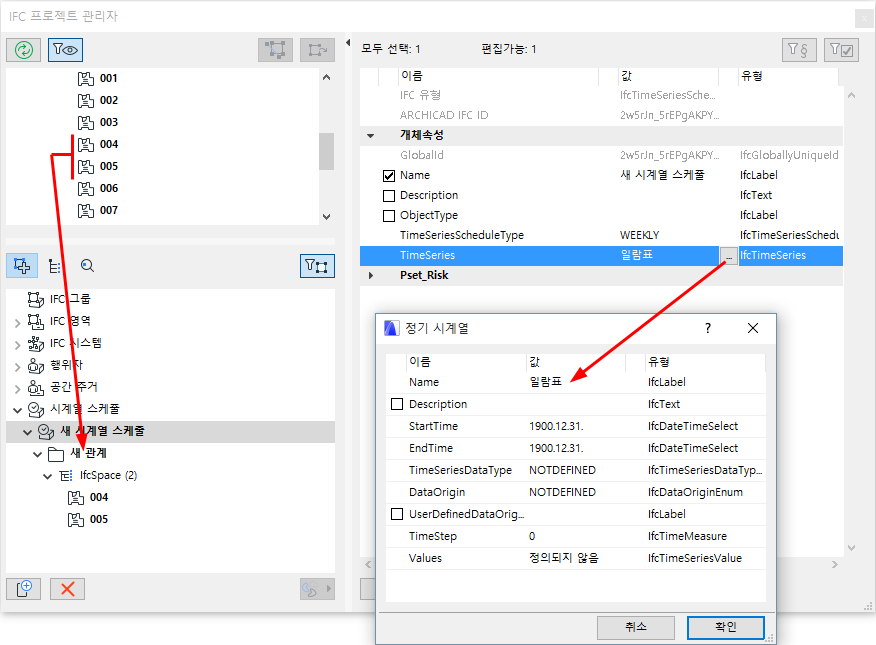The width and height of the screenshot is (876, 645).
Task: Expand the IFC 시스템 node
Action: pos(17,345)
